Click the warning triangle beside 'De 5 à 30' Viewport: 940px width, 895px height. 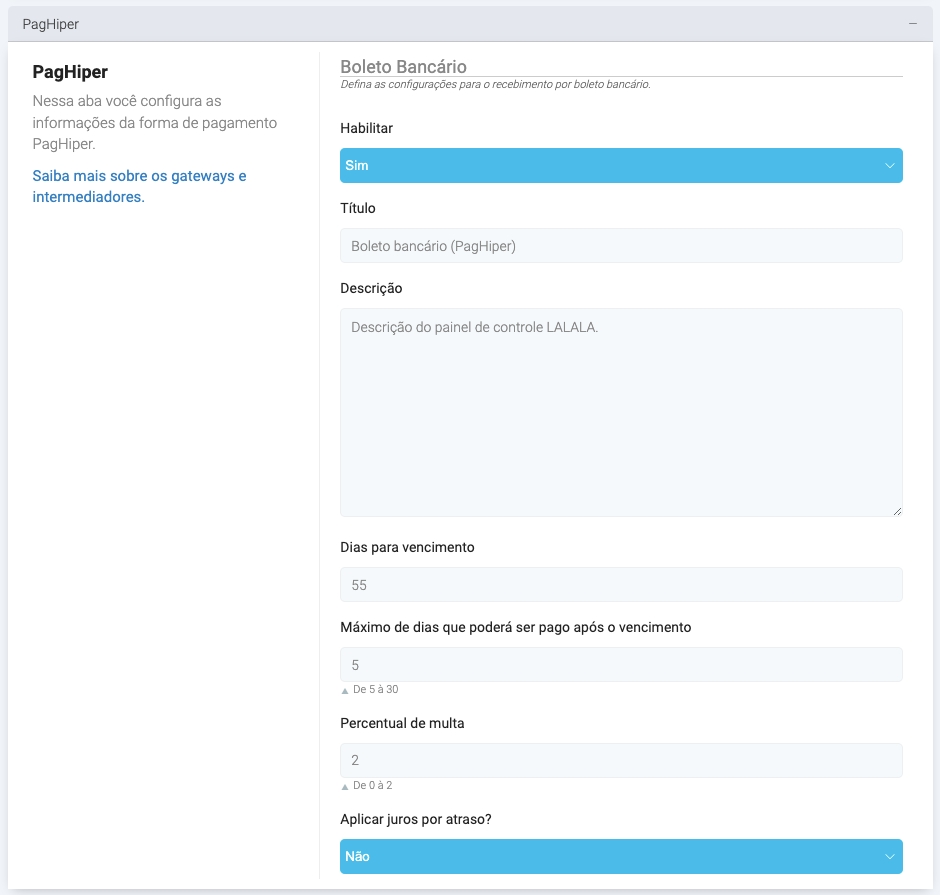(346, 690)
